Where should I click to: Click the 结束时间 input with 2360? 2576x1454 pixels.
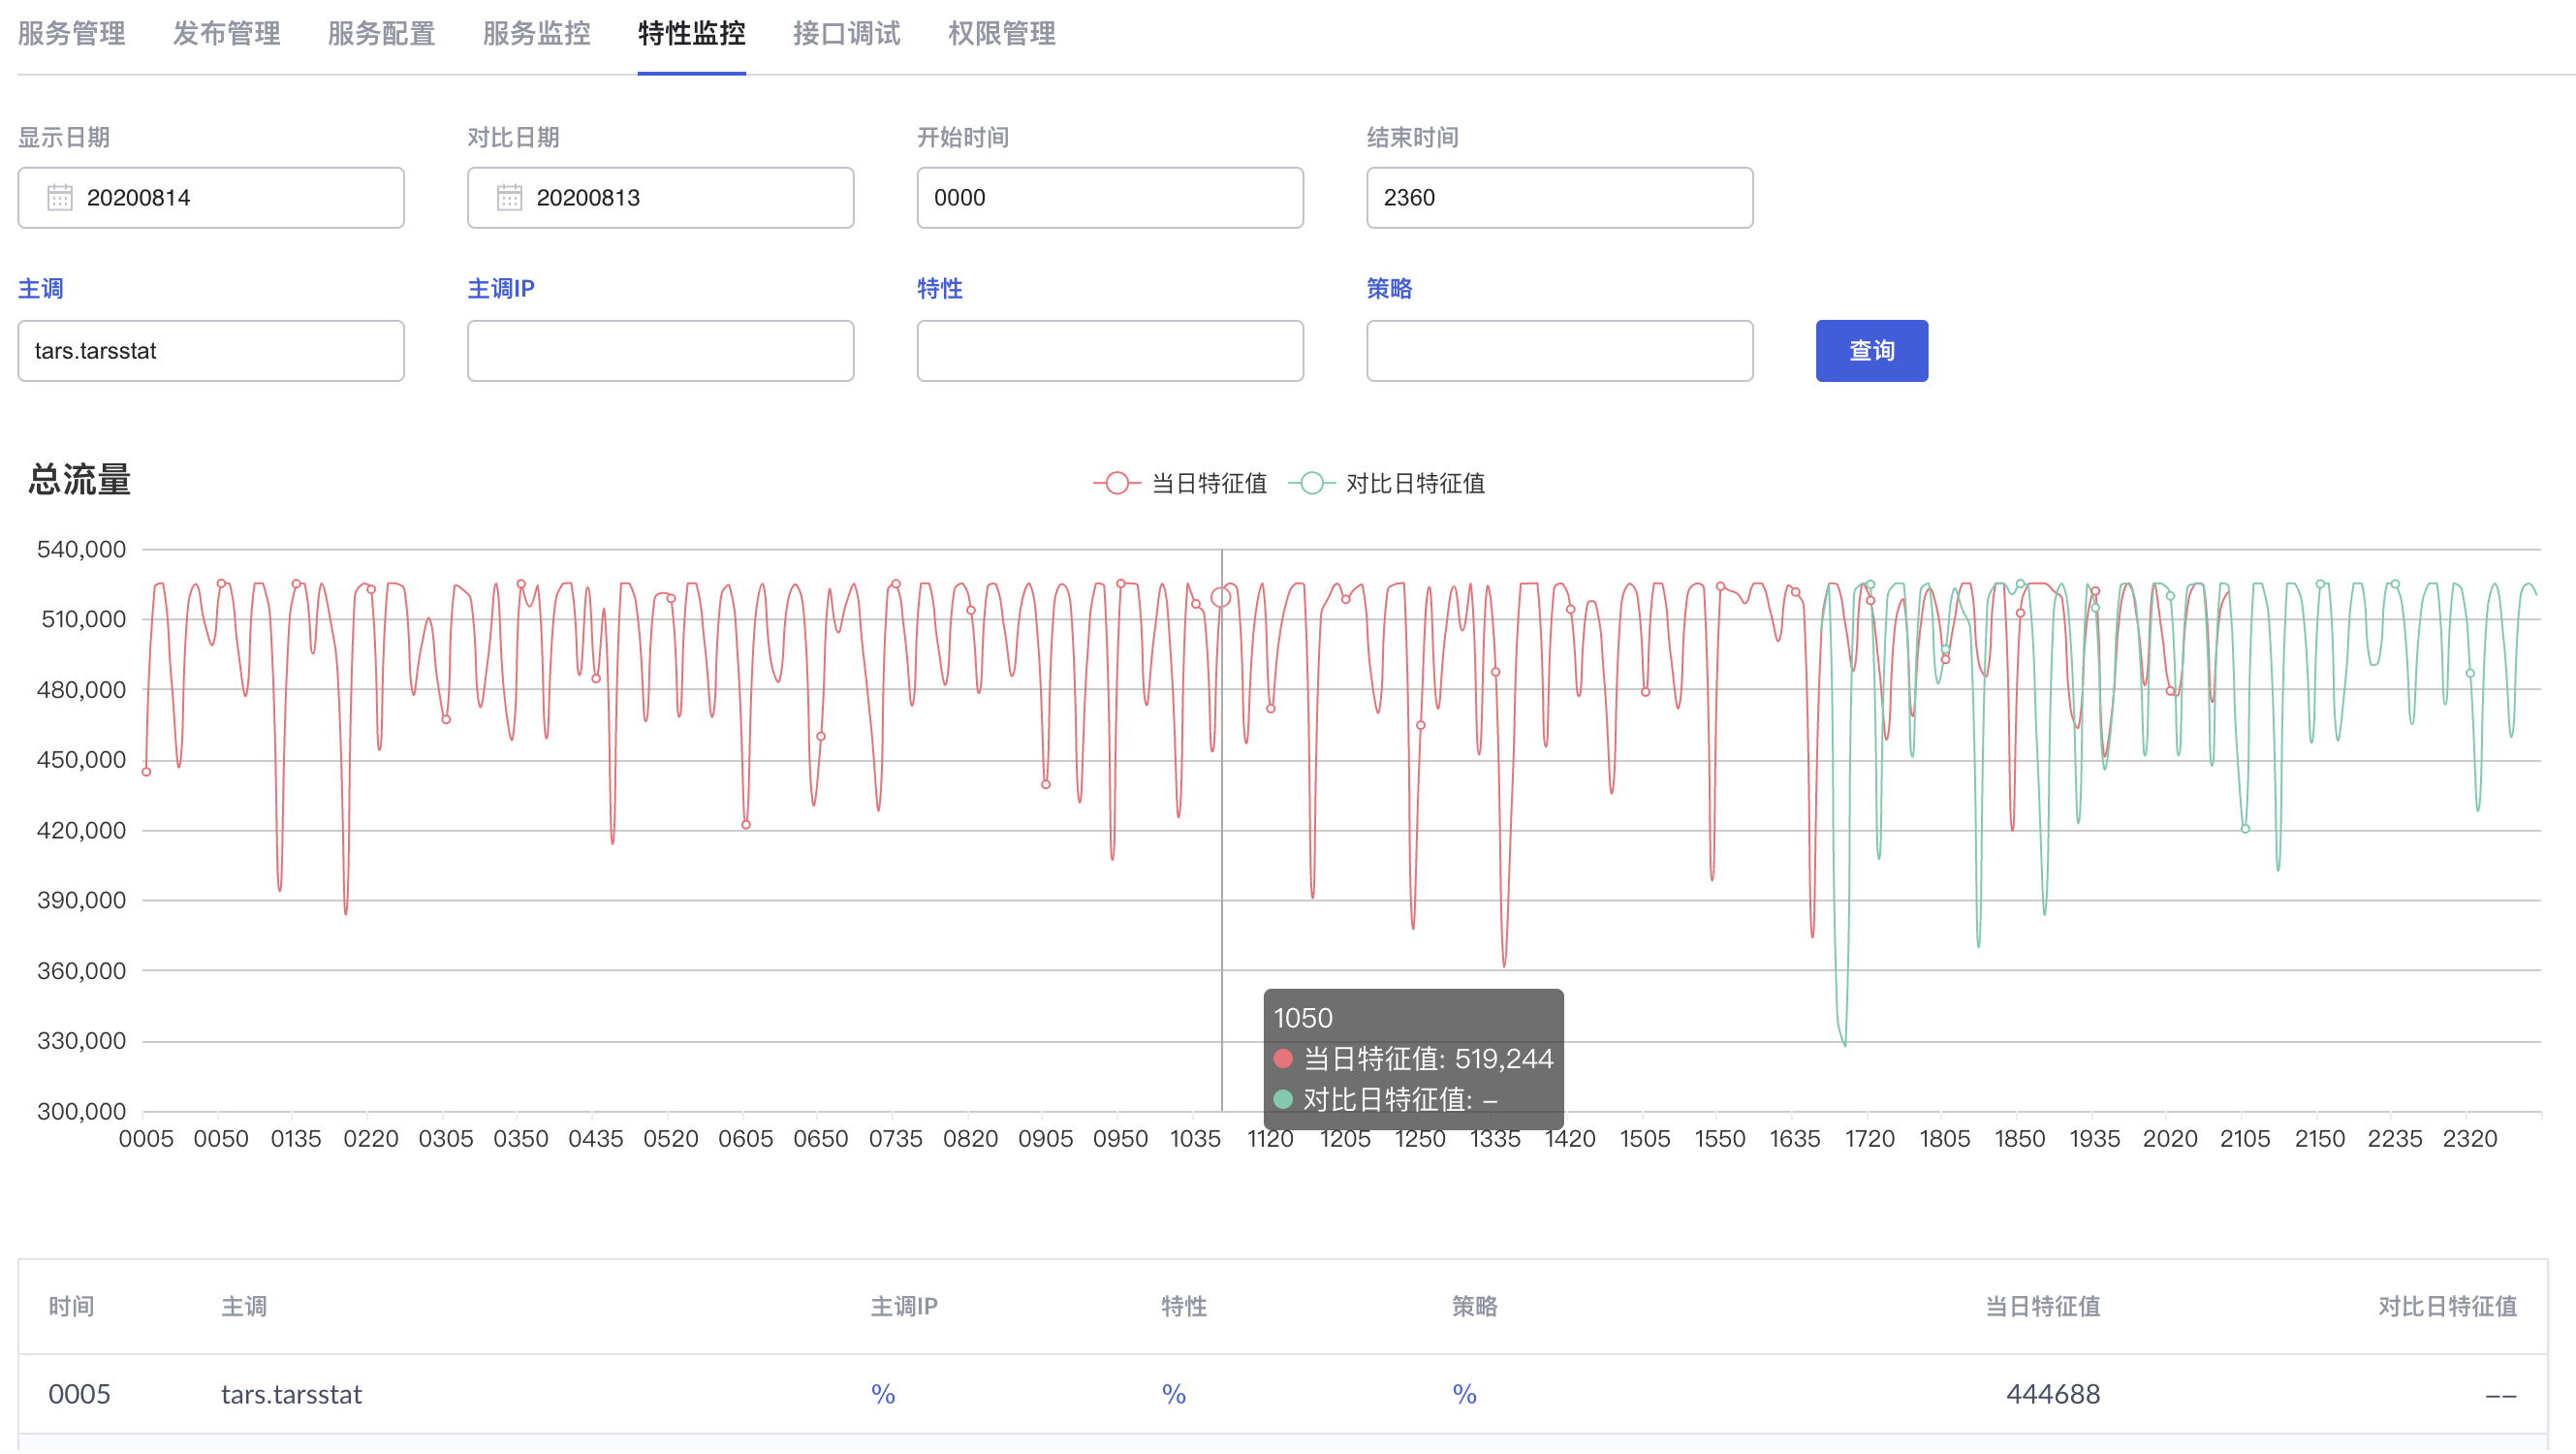pyautogui.click(x=1559, y=198)
